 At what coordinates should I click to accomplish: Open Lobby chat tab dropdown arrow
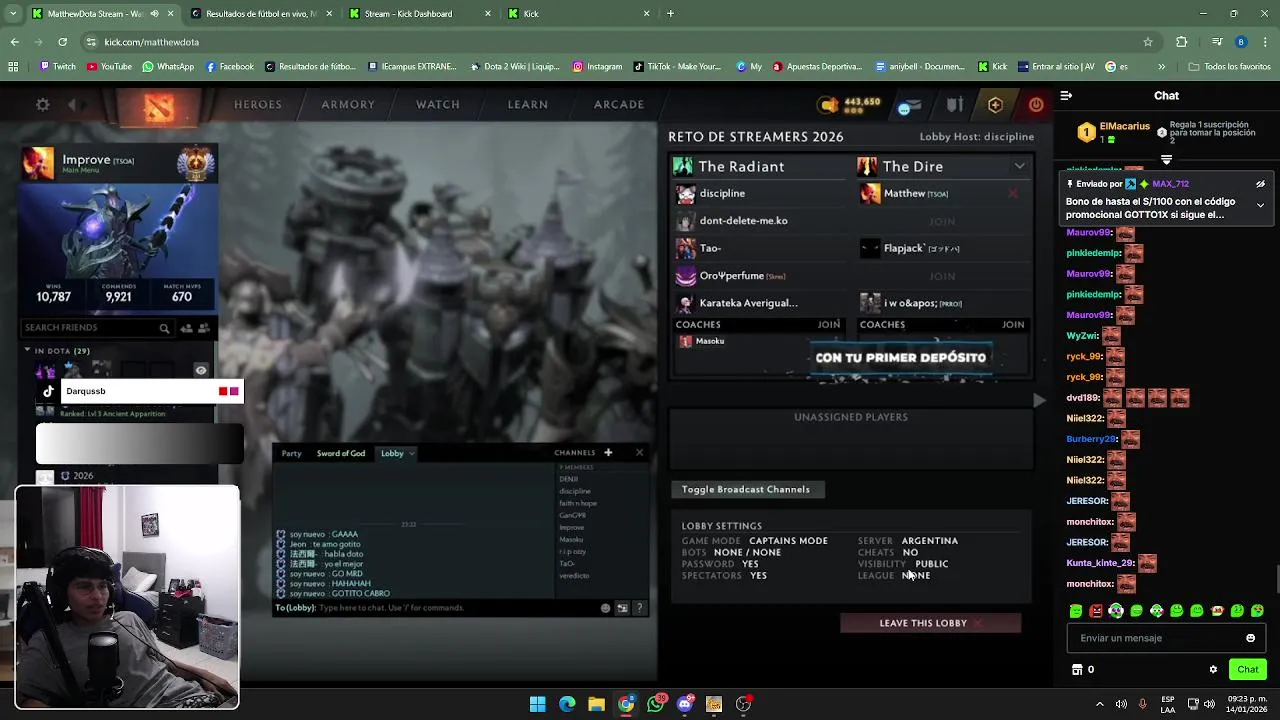[x=411, y=454]
